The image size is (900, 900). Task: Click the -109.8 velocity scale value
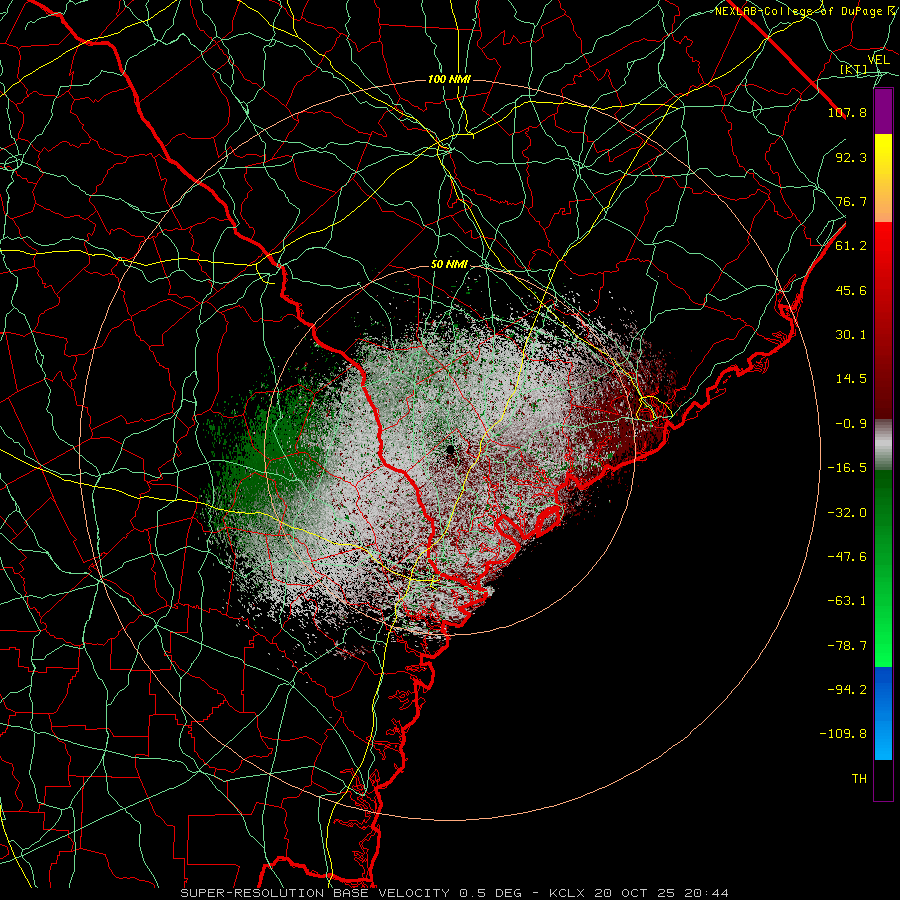click(843, 734)
